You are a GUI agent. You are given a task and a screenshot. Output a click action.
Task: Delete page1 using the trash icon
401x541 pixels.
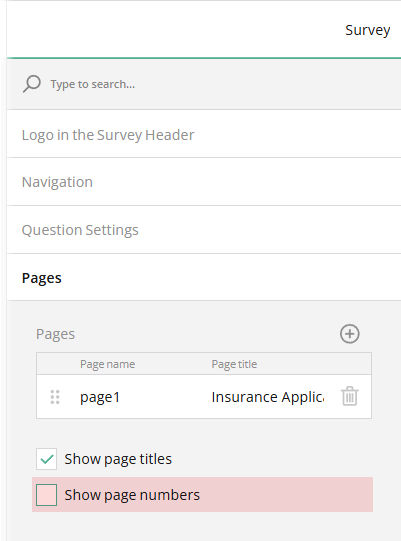[350, 396]
